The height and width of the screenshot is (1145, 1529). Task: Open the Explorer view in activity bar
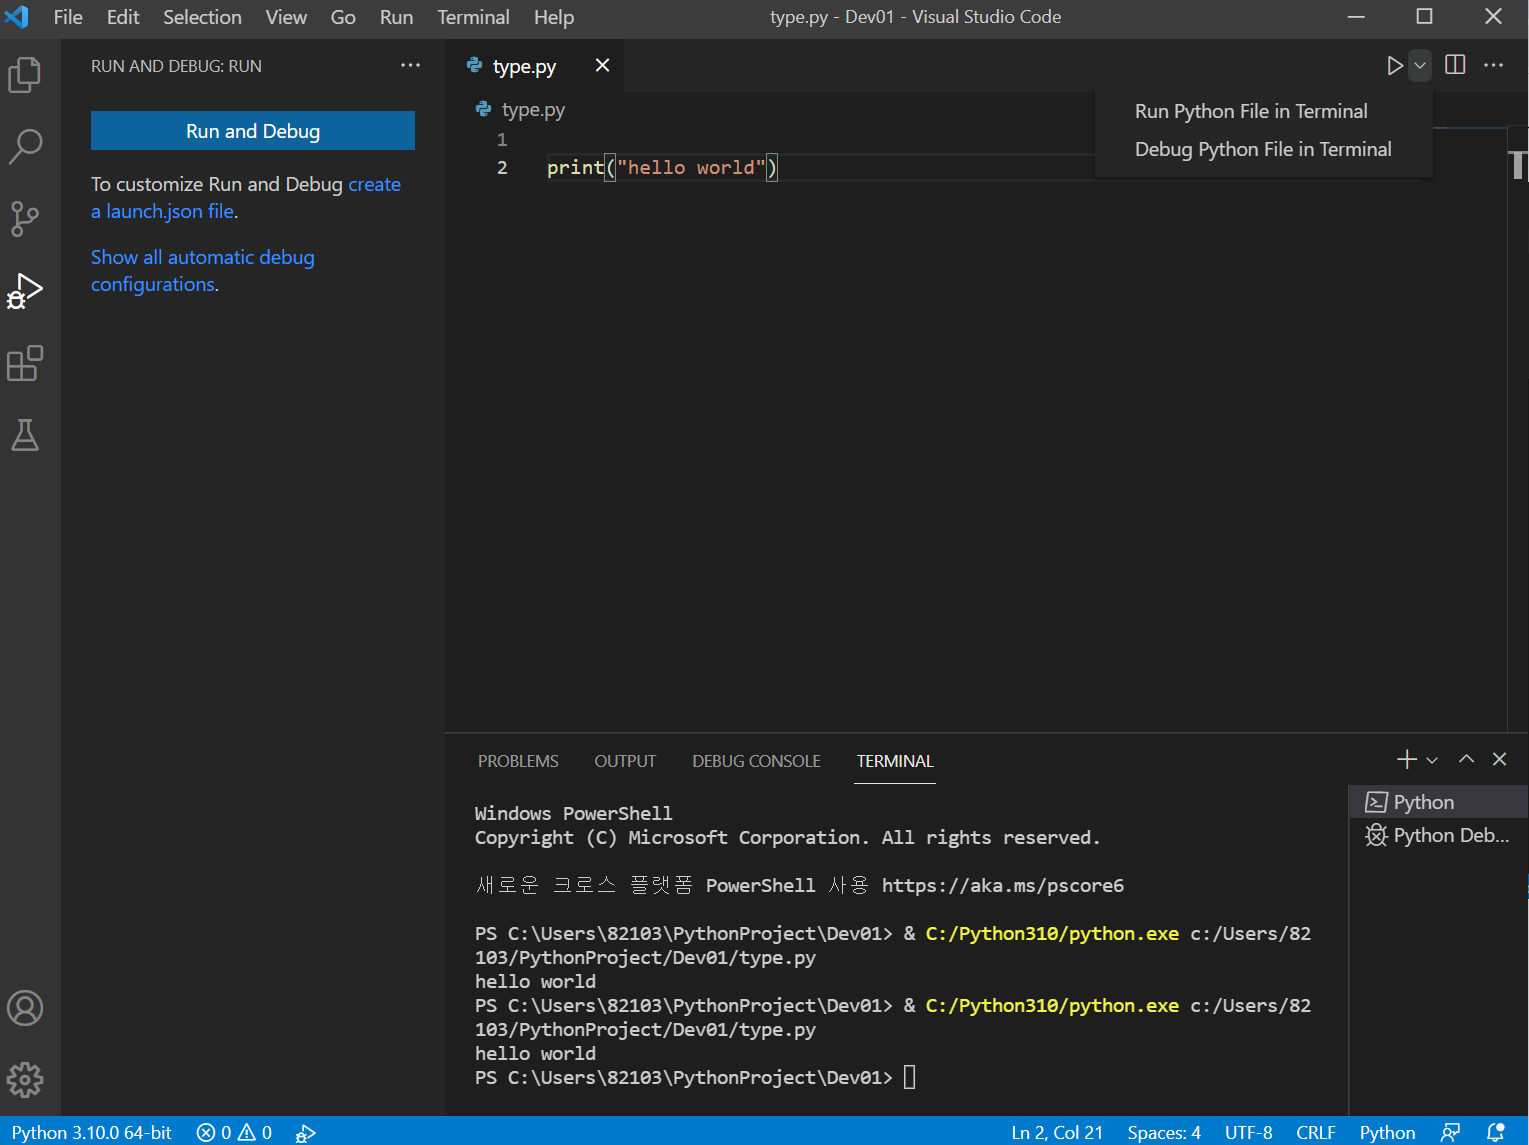click(x=25, y=75)
